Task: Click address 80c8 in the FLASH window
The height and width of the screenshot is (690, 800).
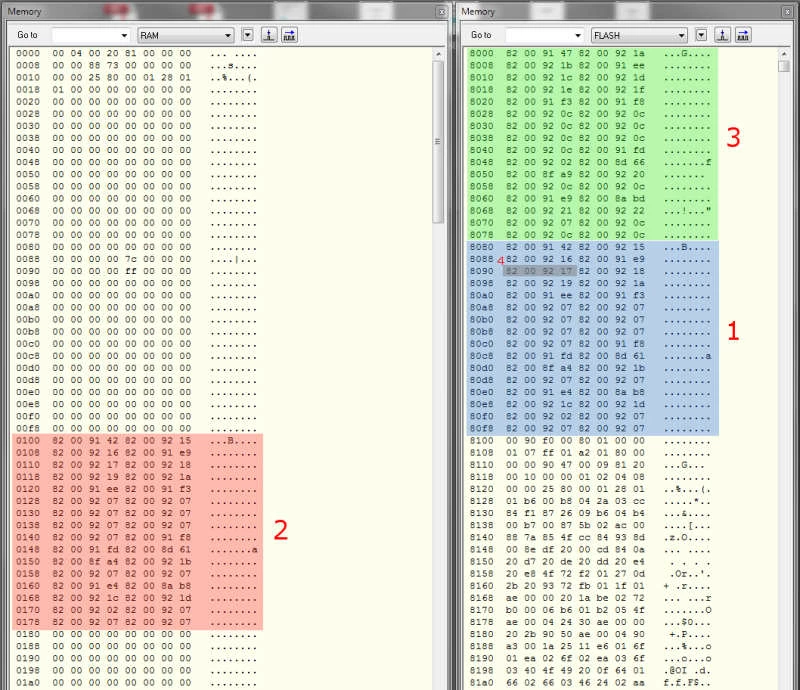Action: [x=481, y=356]
